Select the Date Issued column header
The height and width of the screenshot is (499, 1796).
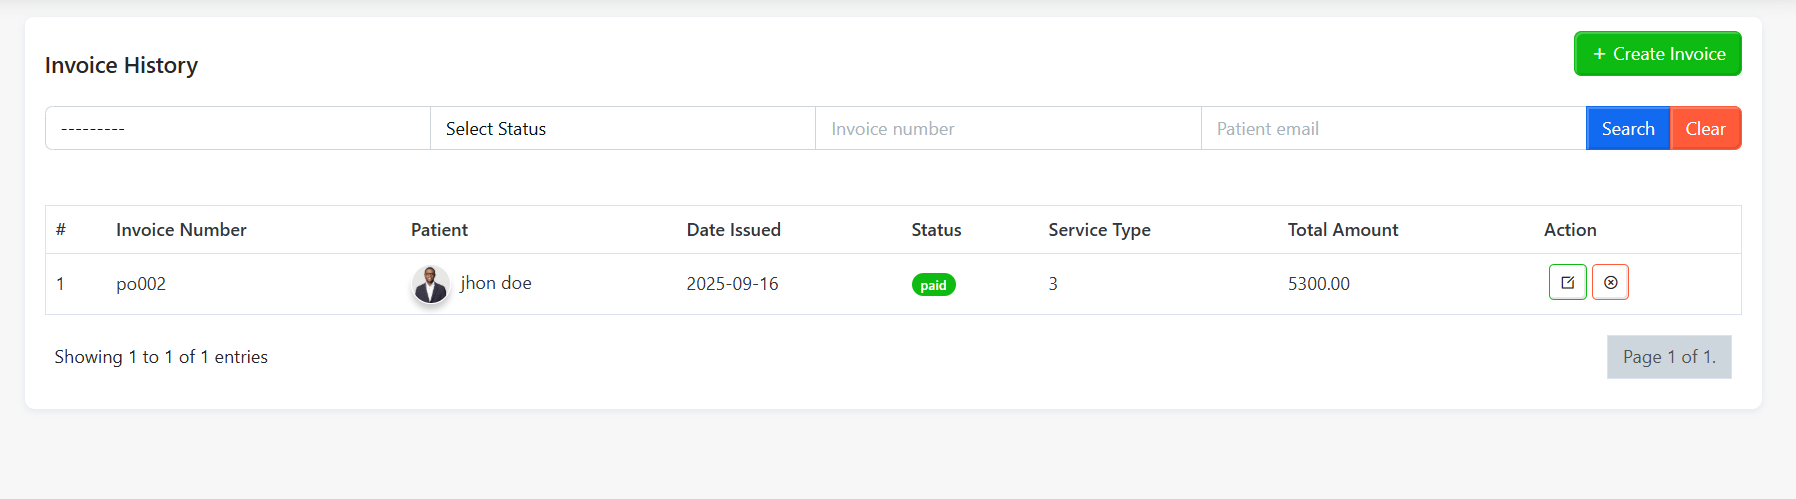[733, 230]
